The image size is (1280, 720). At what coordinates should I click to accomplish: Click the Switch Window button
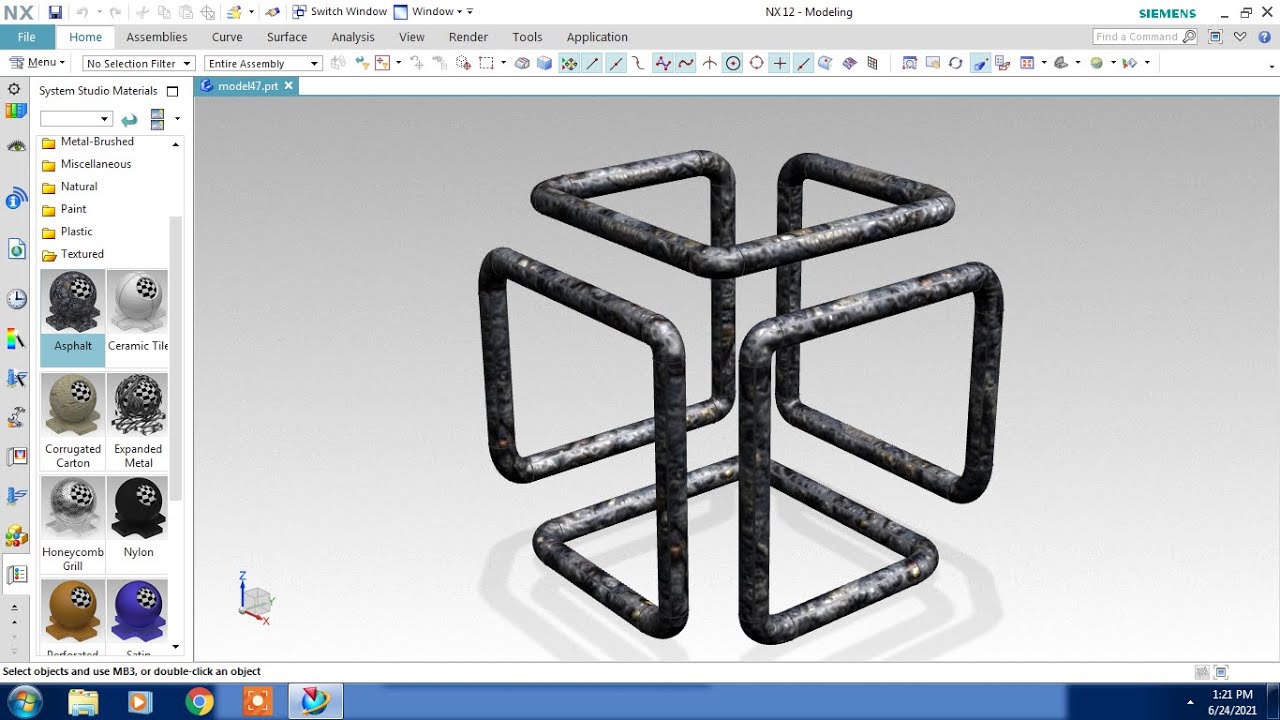click(x=339, y=12)
